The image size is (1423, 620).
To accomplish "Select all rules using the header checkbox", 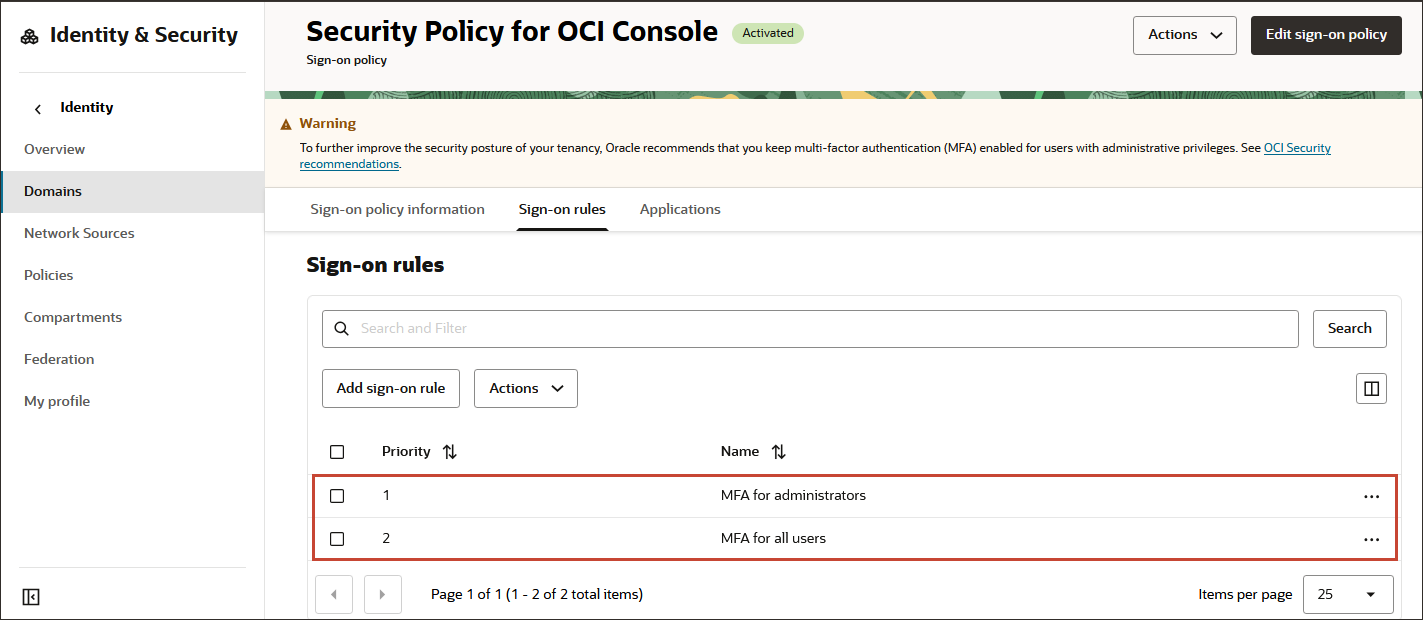I will (337, 451).
